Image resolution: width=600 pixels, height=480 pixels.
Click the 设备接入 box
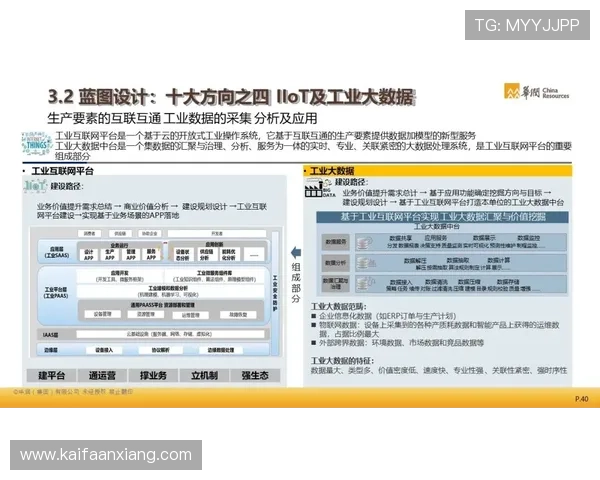tap(104, 350)
